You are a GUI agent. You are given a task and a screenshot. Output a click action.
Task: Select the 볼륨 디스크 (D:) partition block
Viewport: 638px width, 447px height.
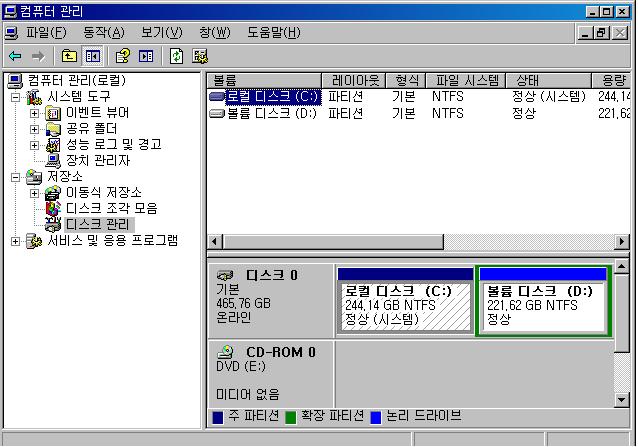point(543,301)
